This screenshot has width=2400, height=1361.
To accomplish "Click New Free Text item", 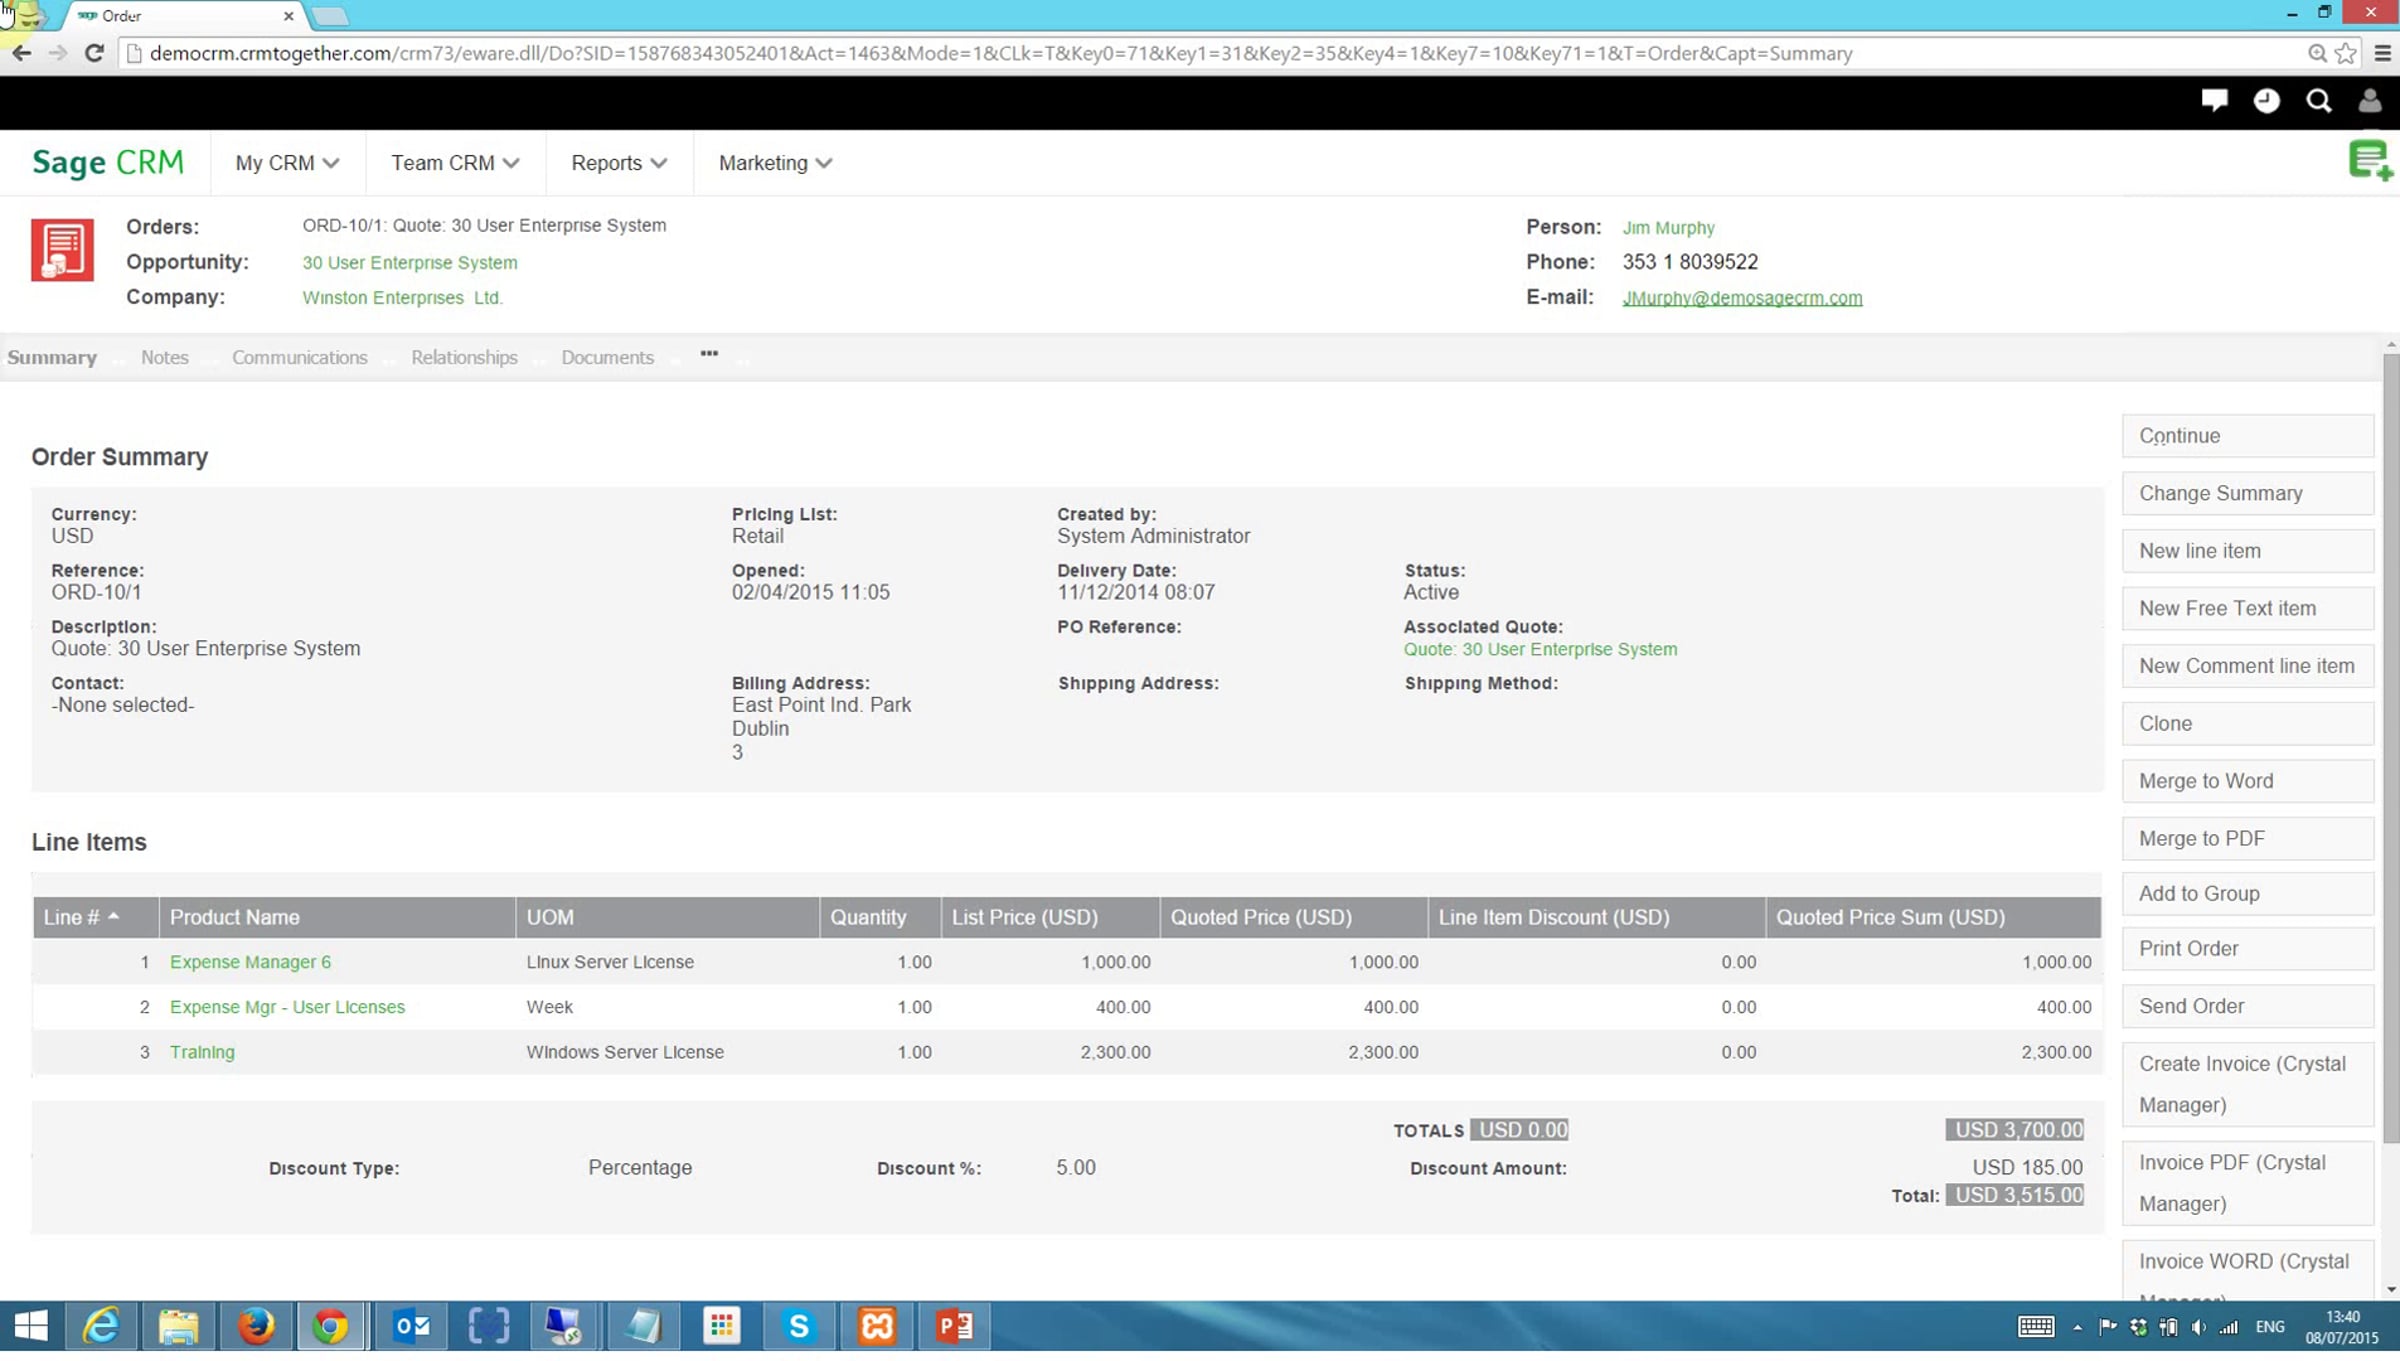I will [x=2247, y=608].
